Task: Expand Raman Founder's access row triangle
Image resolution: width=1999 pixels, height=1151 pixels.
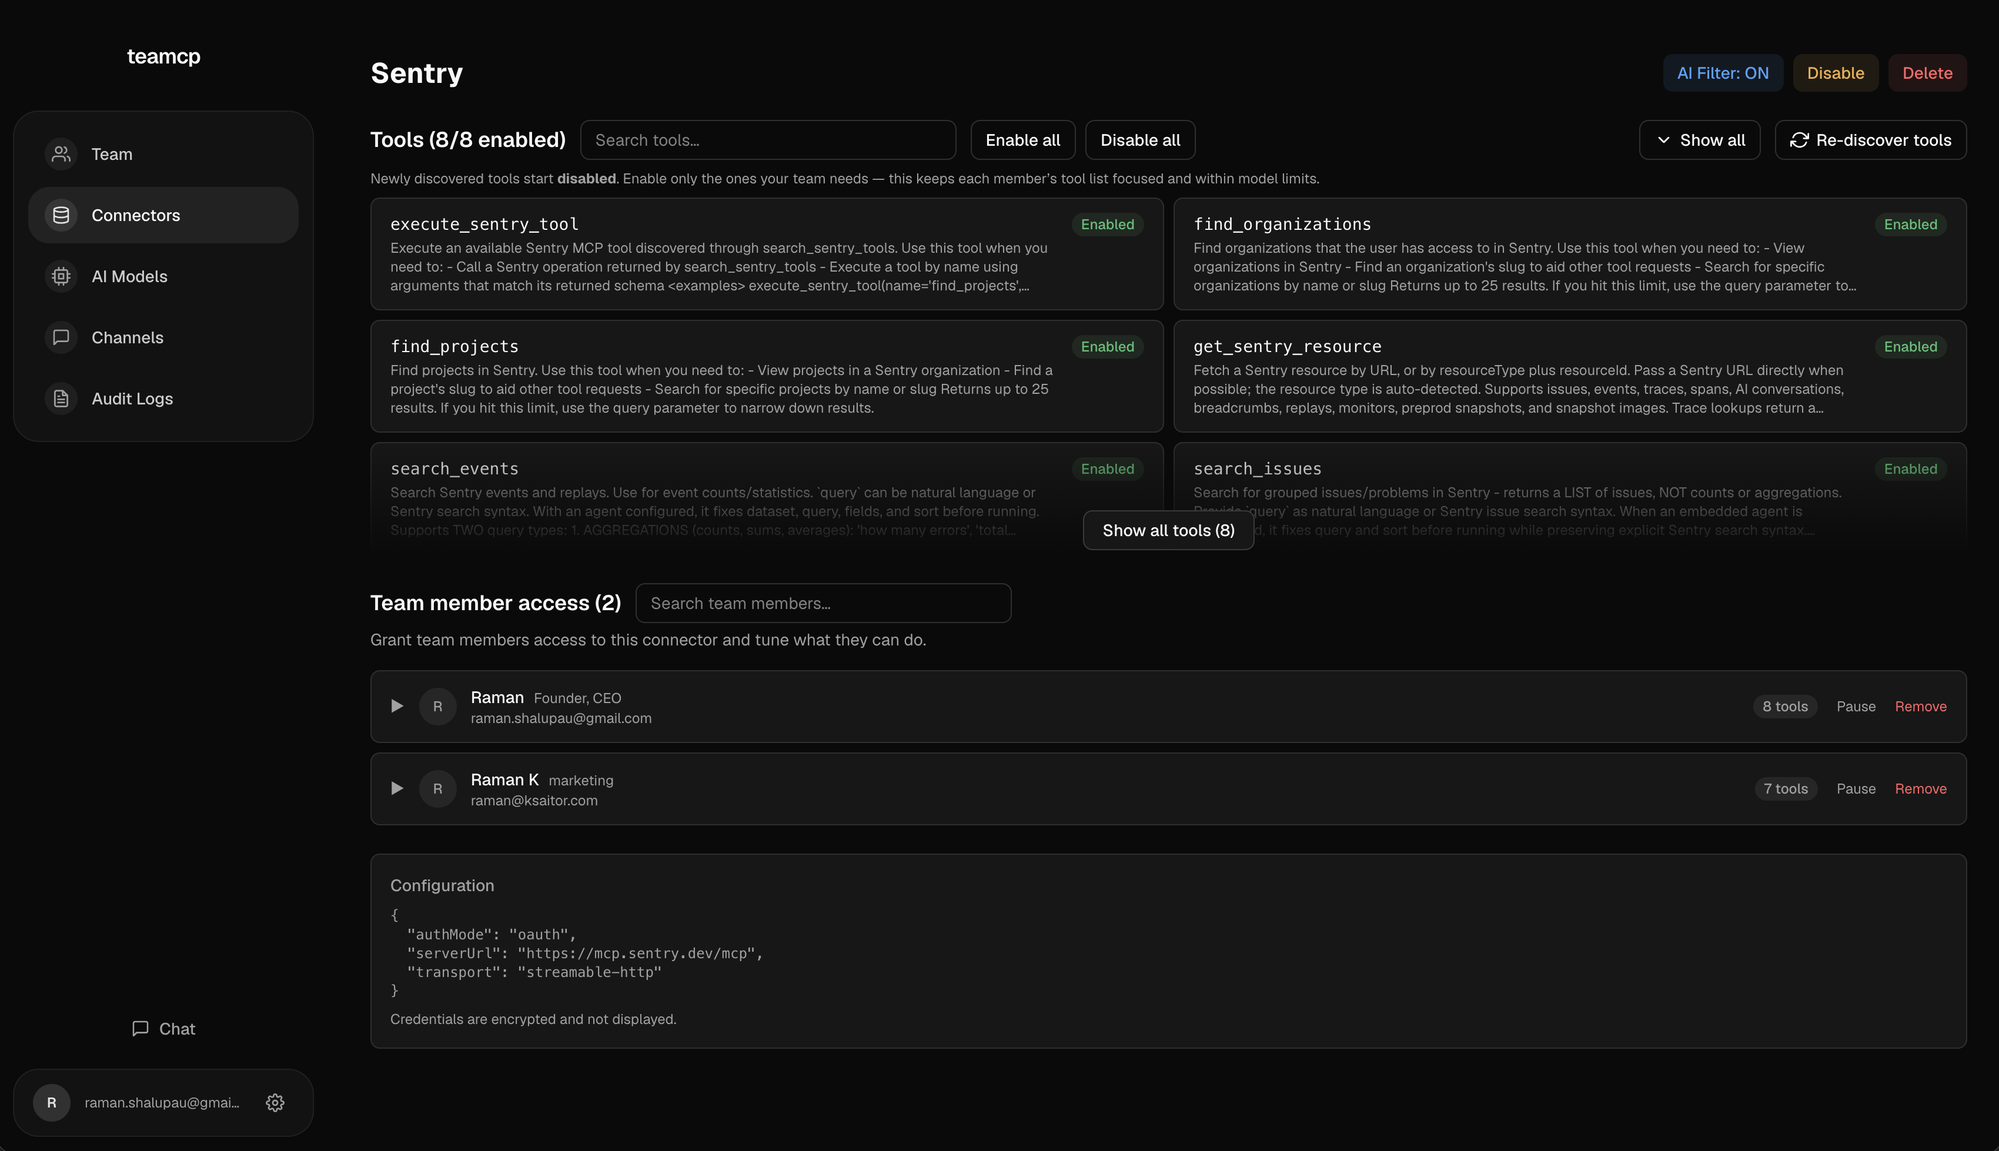Action: pos(397,706)
